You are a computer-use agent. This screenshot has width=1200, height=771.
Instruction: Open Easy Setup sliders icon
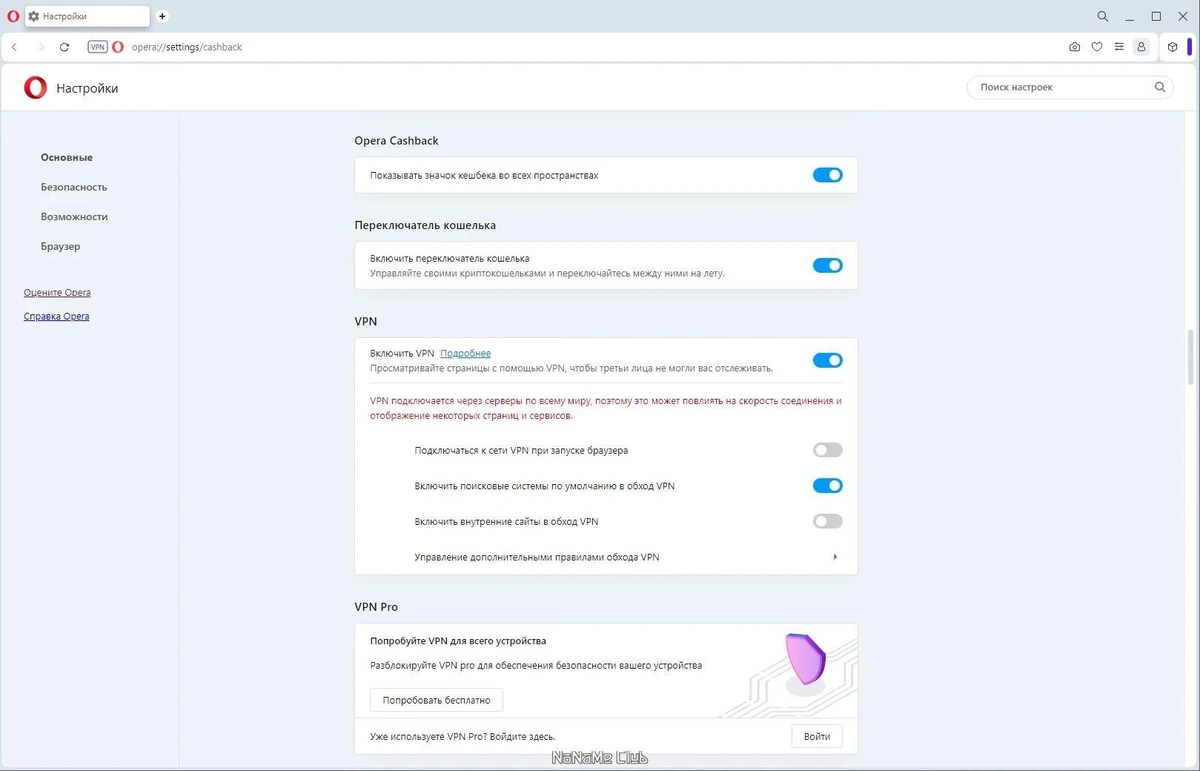pos(1119,47)
